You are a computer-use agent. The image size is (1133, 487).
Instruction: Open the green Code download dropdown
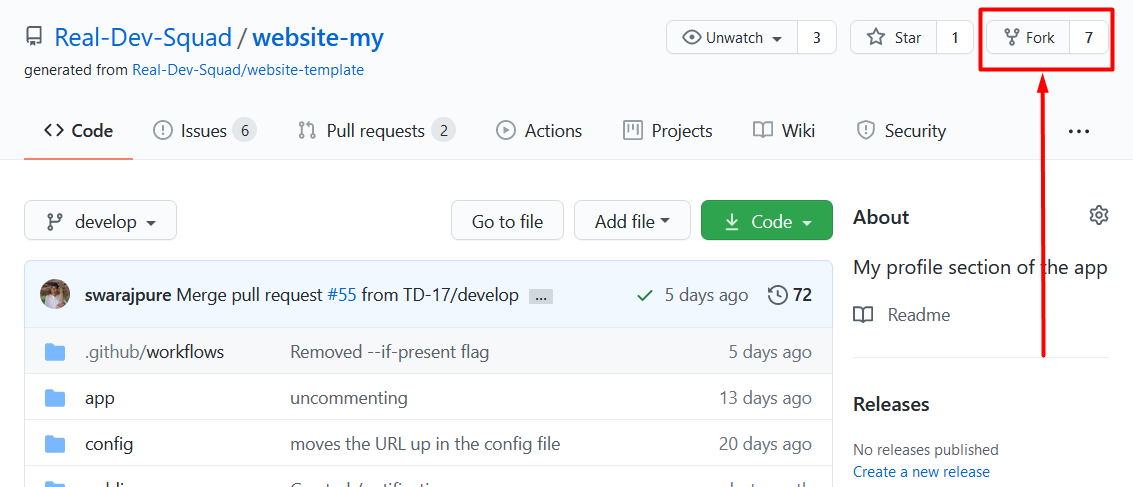(x=767, y=221)
